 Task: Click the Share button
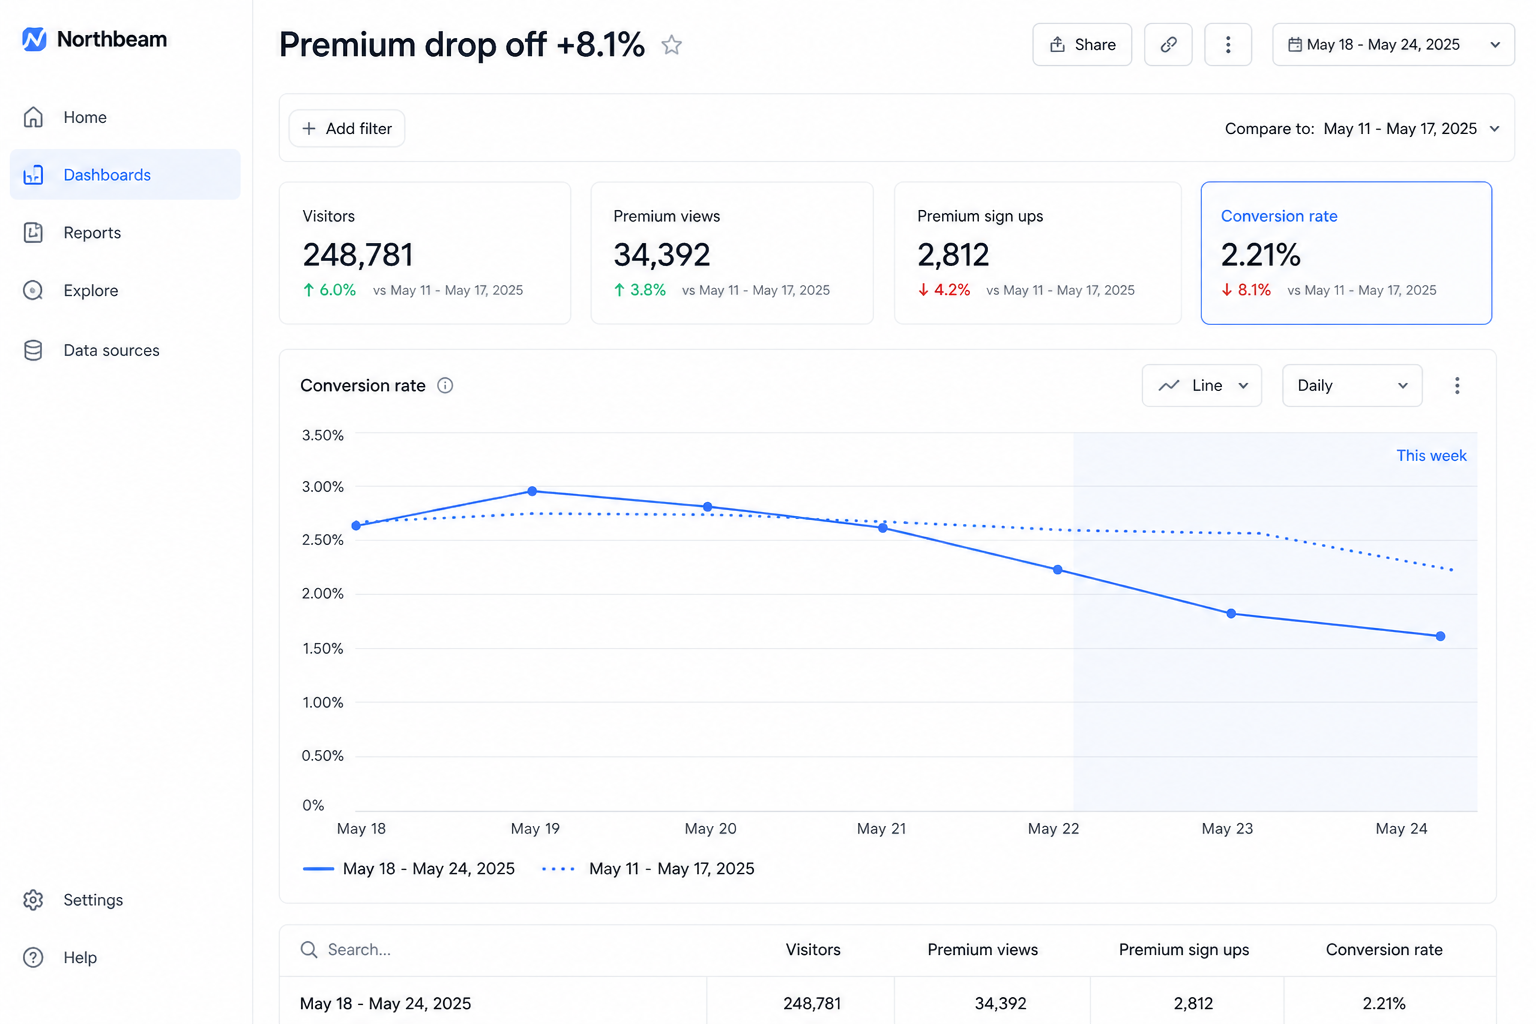click(x=1082, y=45)
